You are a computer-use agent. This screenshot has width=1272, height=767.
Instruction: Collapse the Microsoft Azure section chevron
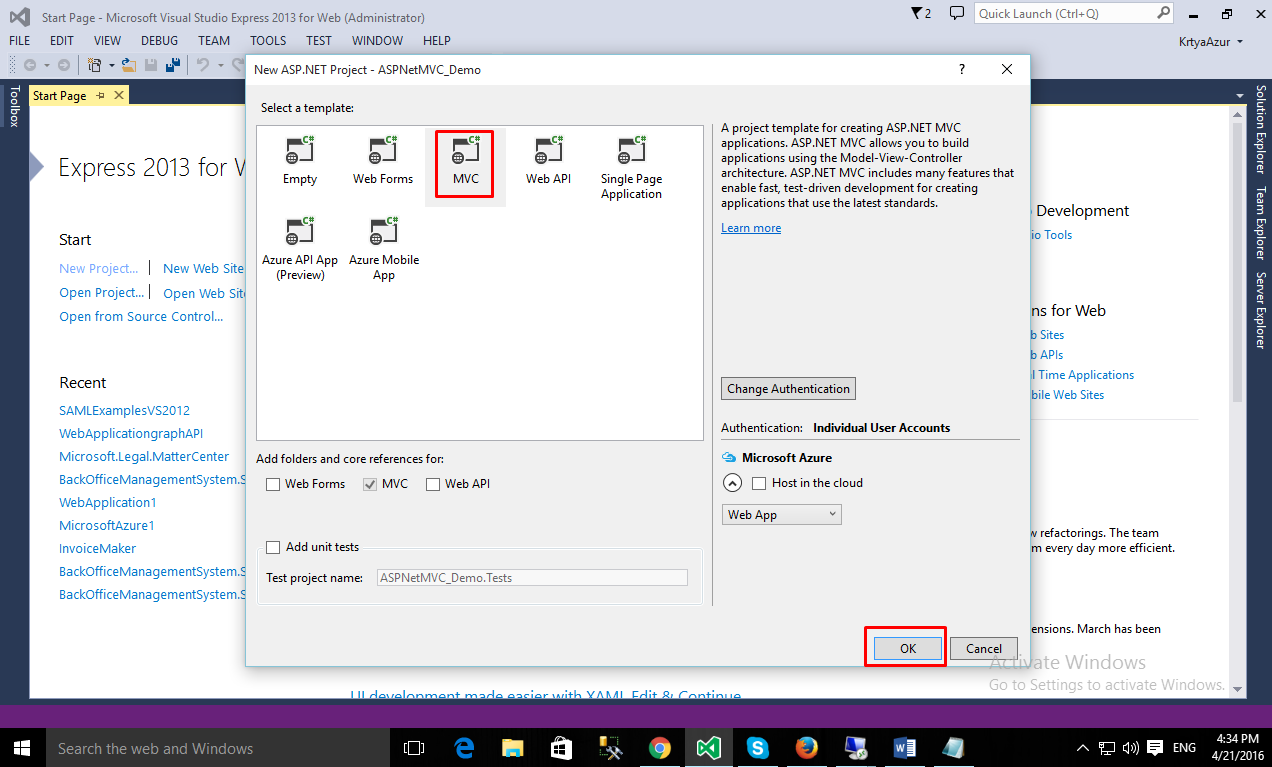(732, 483)
